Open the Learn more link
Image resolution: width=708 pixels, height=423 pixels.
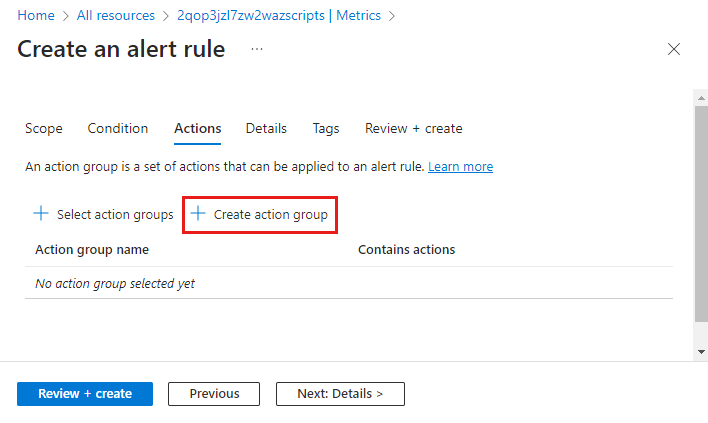pyautogui.click(x=461, y=167)
